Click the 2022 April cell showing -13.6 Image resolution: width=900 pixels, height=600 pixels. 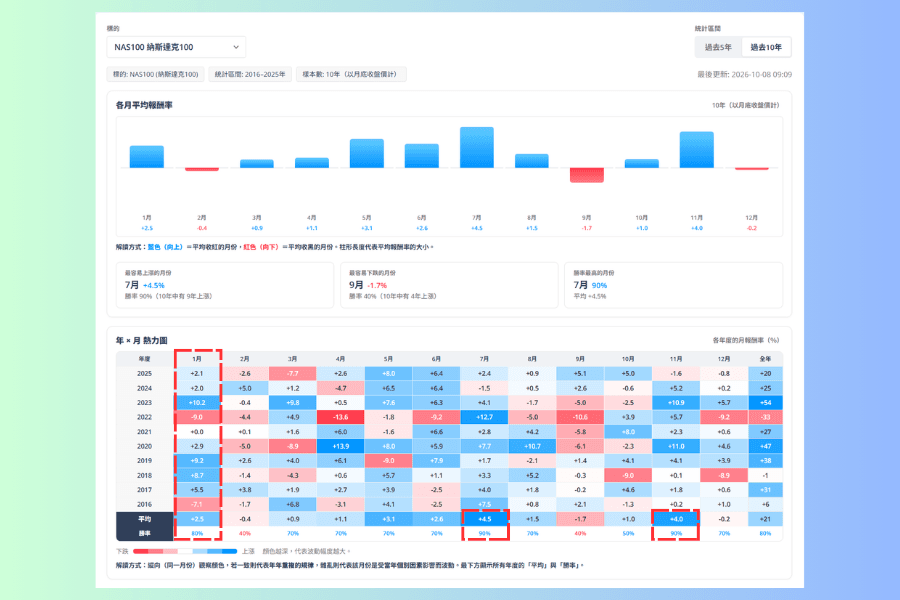pyautogui.click(x=340, y=417)
